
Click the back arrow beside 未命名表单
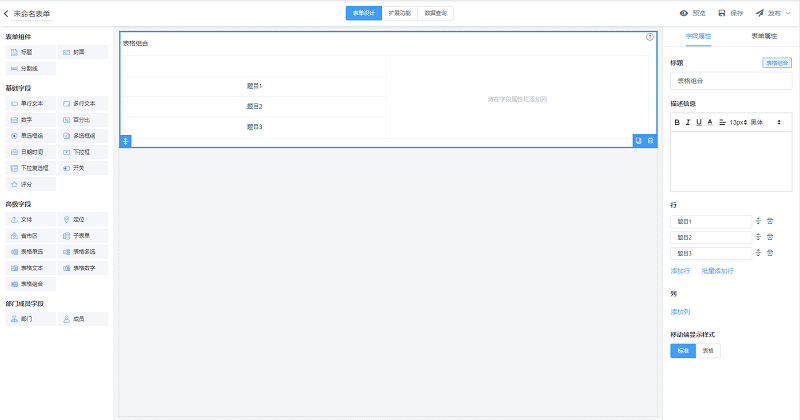(7, 14)
